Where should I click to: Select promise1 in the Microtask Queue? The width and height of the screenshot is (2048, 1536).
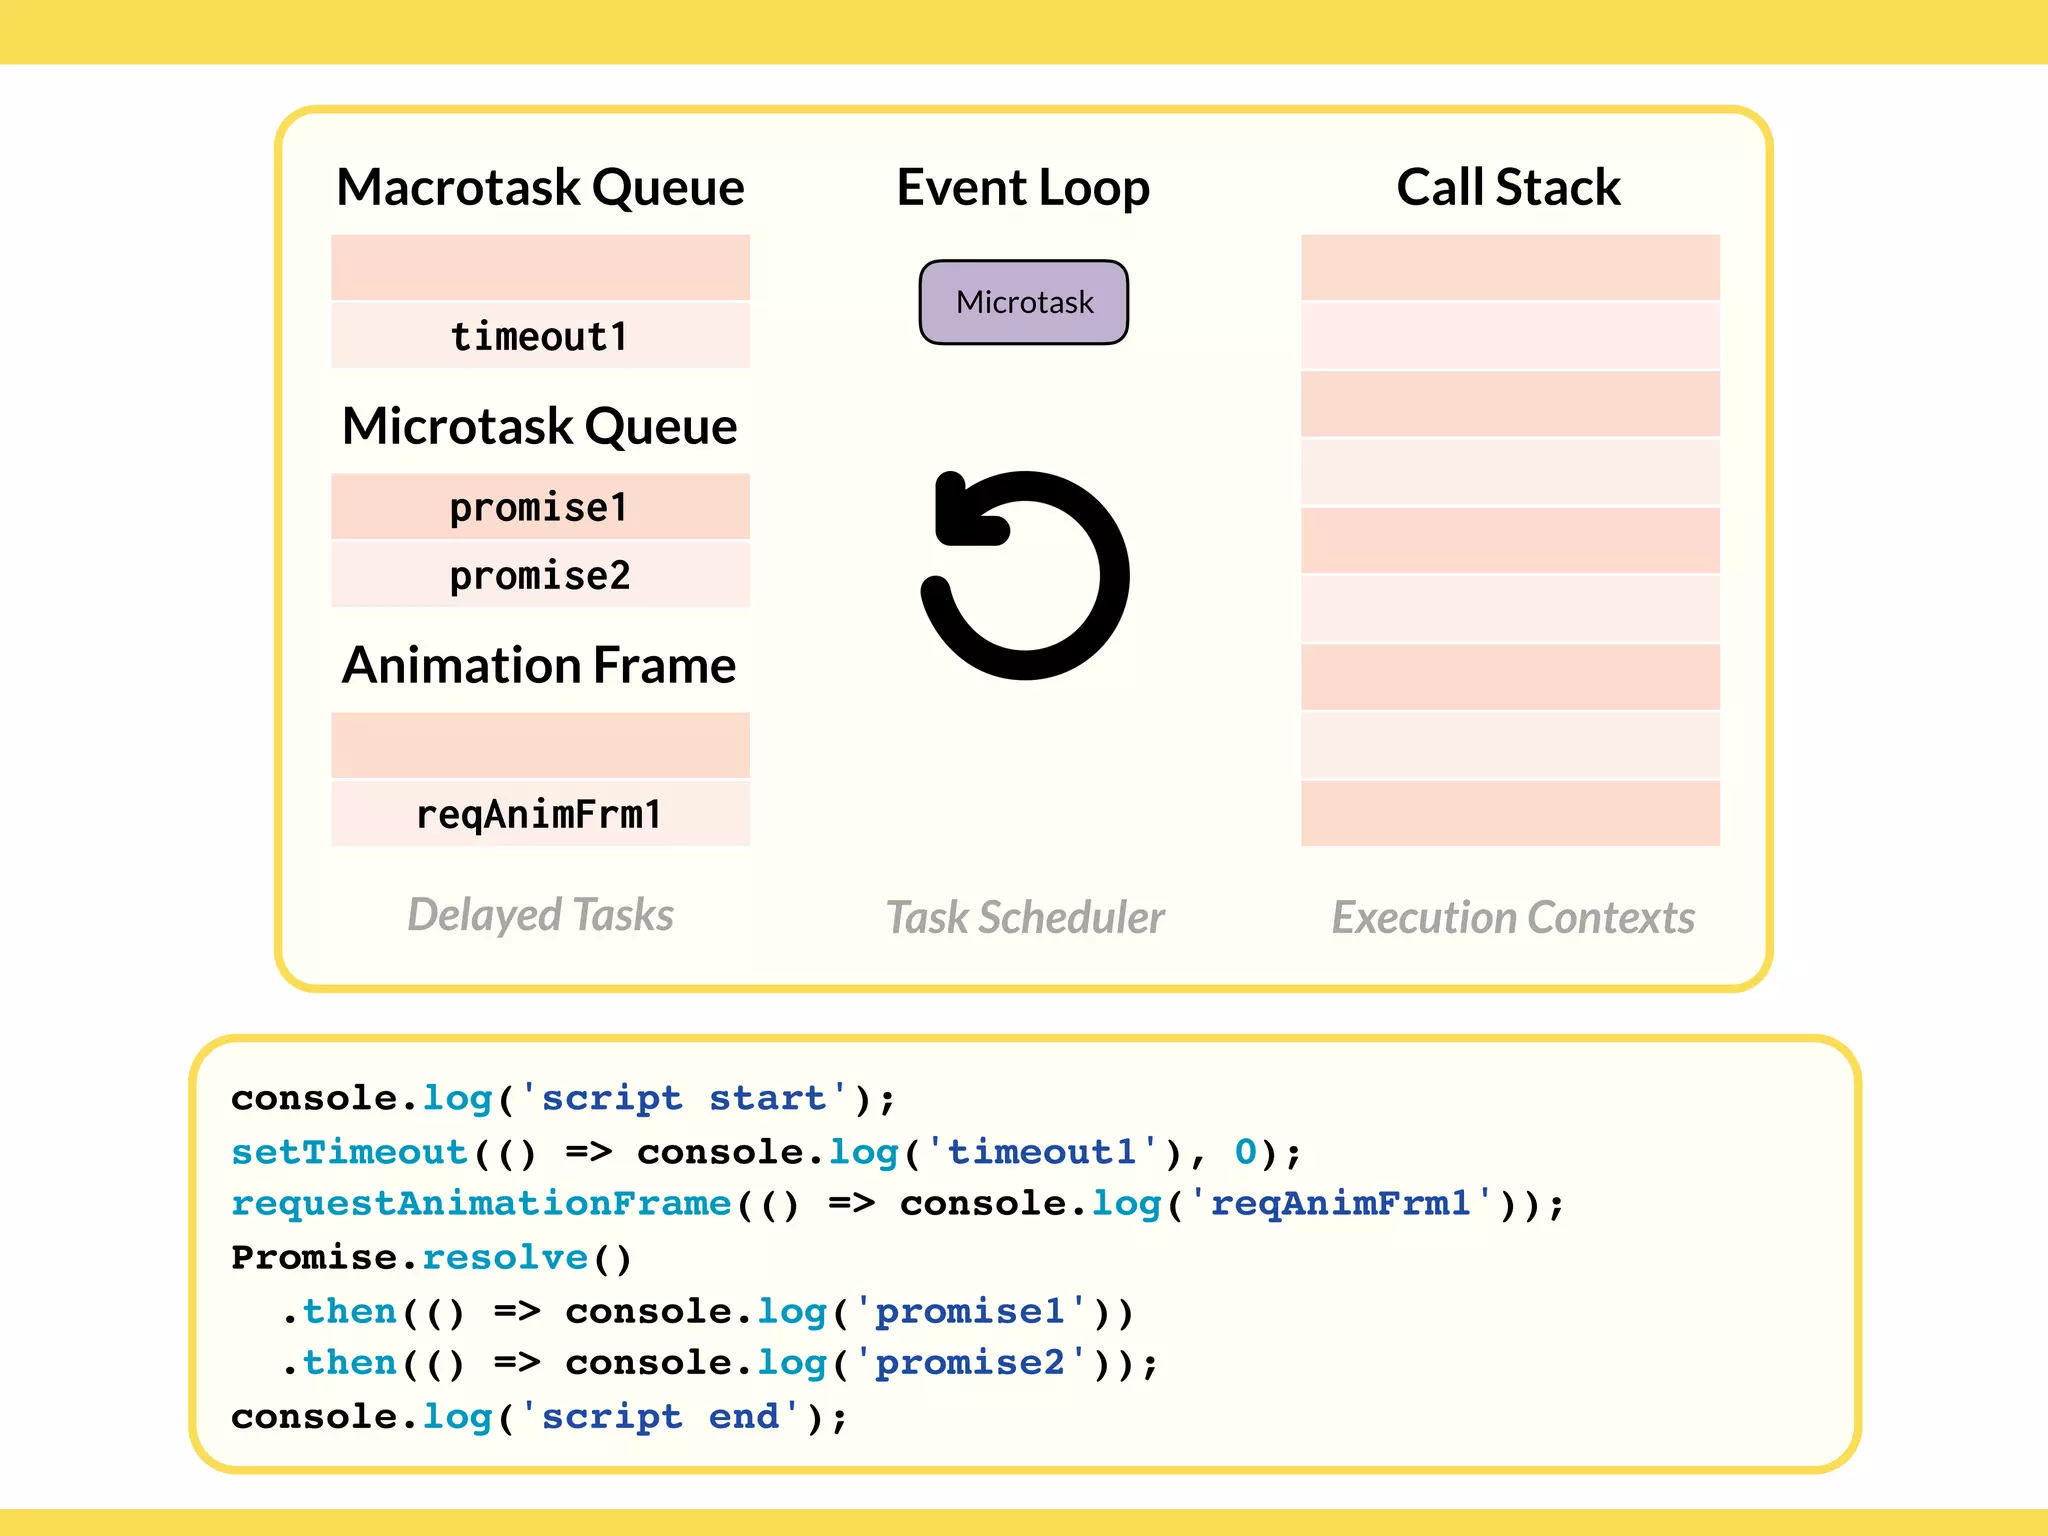click(x=540, y=507)
